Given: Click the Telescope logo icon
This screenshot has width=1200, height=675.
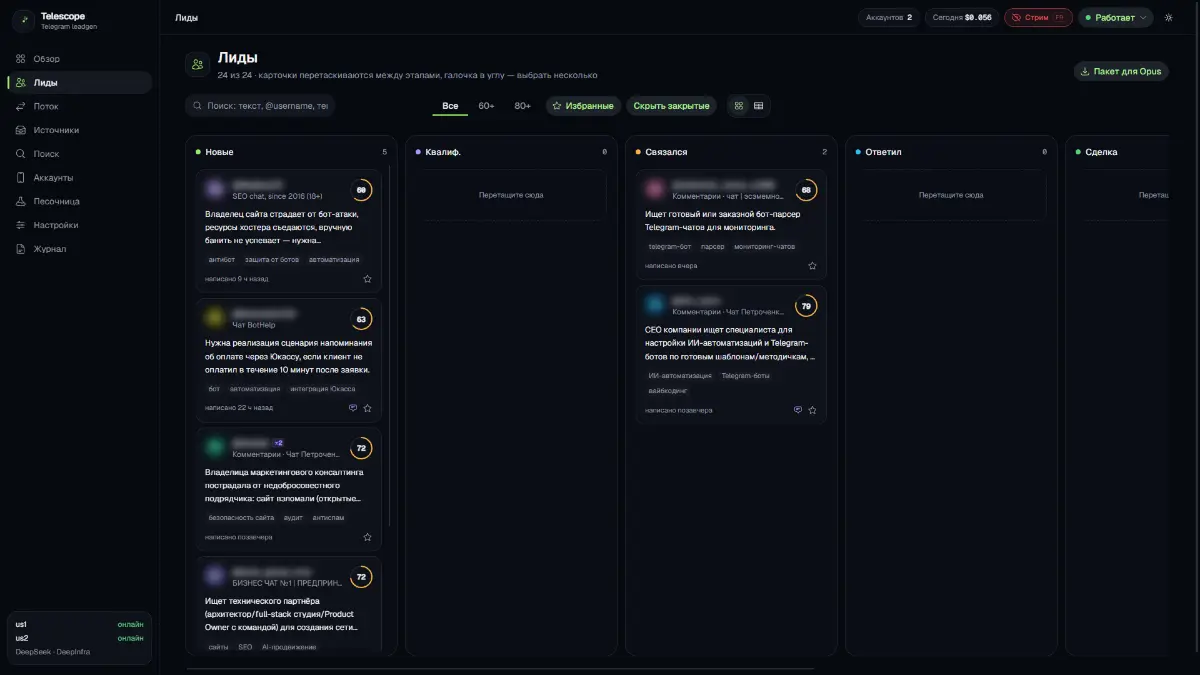Looking at the screenshot, I should click(x=24, y=21).
